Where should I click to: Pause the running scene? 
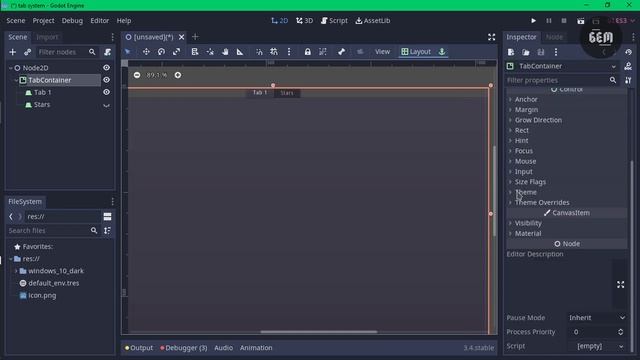[549, 21]
